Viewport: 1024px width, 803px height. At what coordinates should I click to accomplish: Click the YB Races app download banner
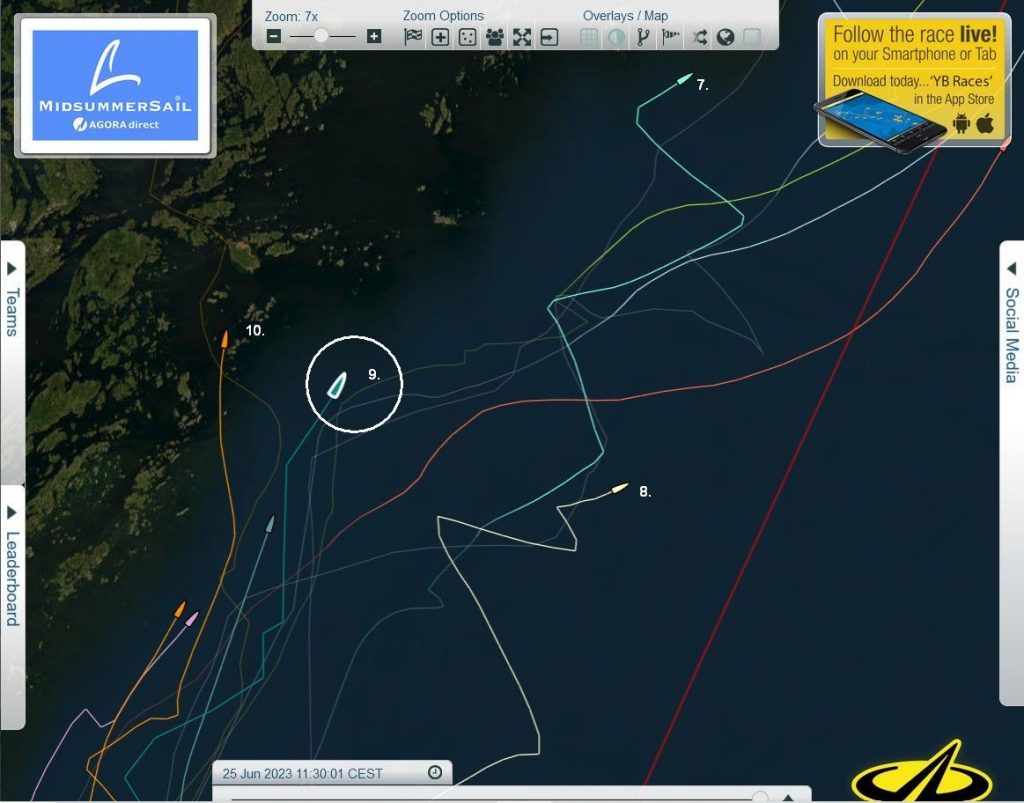coord(914,79)
